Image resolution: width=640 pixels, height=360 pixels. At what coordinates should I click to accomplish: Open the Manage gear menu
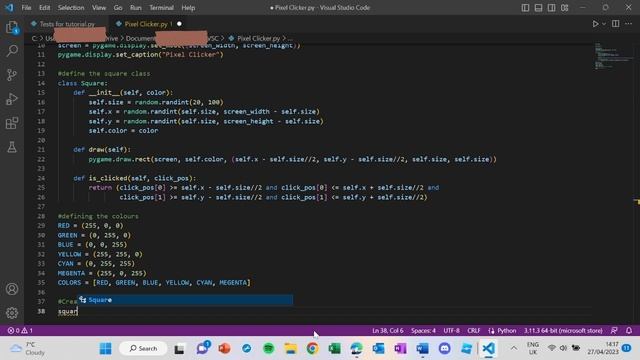point(12,313)
